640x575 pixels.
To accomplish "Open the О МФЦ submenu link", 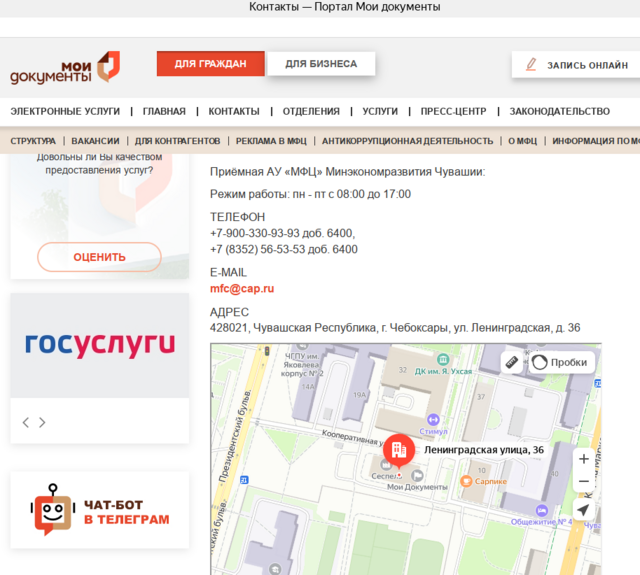I will click(x=522, y=141).
